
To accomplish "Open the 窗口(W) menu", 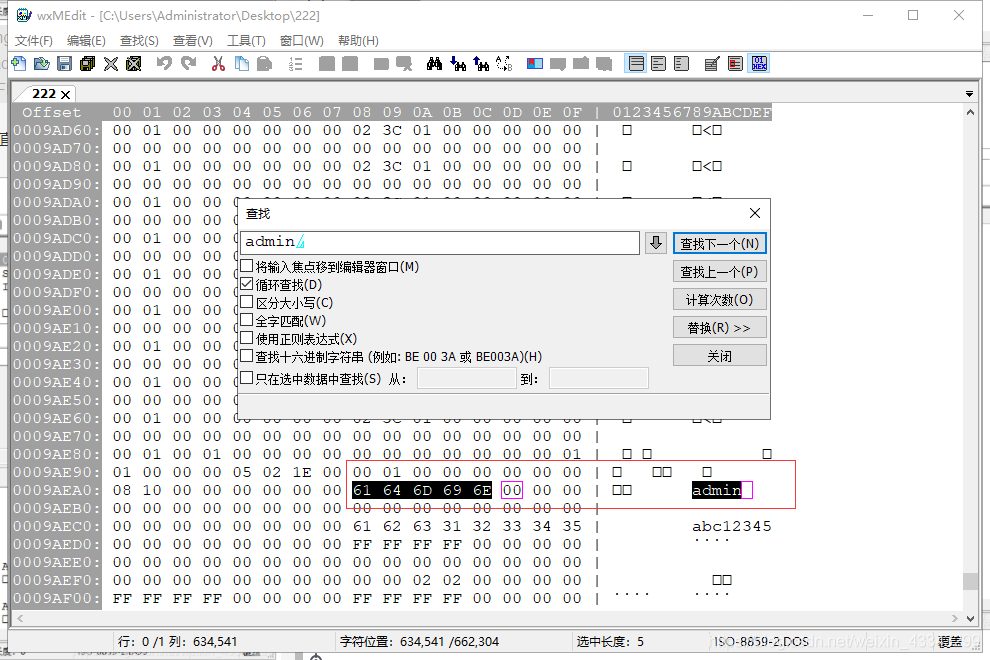I will [x=302, y=40].
